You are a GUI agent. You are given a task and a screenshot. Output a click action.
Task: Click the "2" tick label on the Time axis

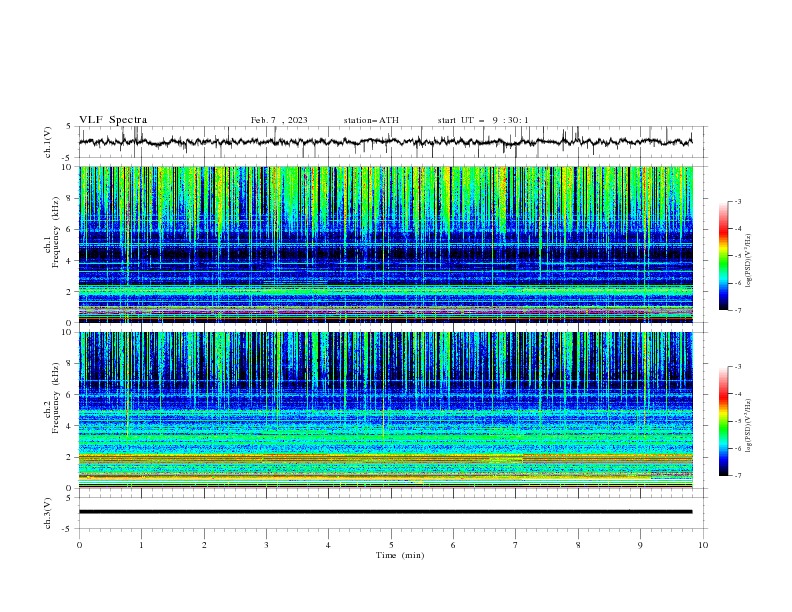click(204, 545)
